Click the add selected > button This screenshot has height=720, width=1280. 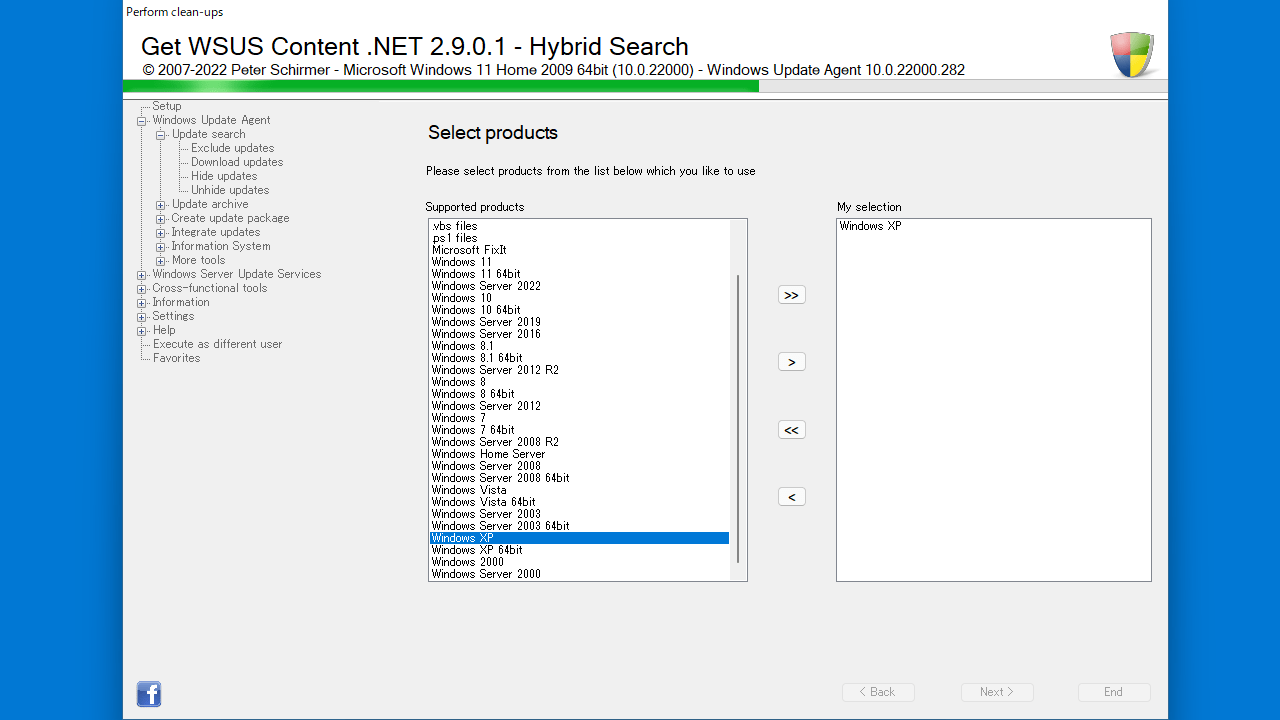(792, 362)
